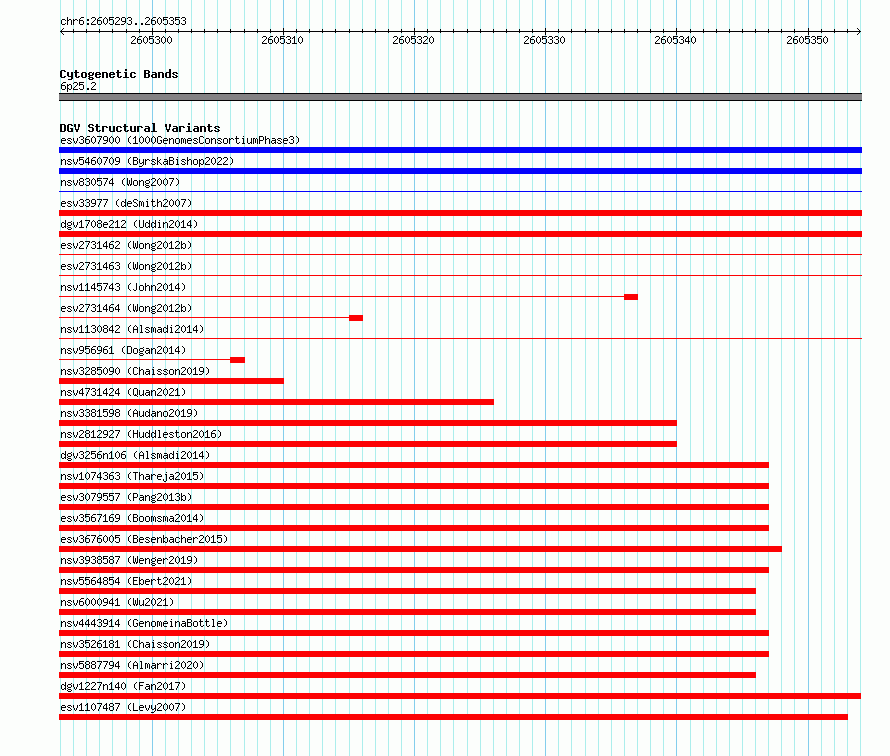Click the red block of nsv956961 (Dogan2014)
The height and width of the screenshot is (756, 890).
(x=237, y=360)
